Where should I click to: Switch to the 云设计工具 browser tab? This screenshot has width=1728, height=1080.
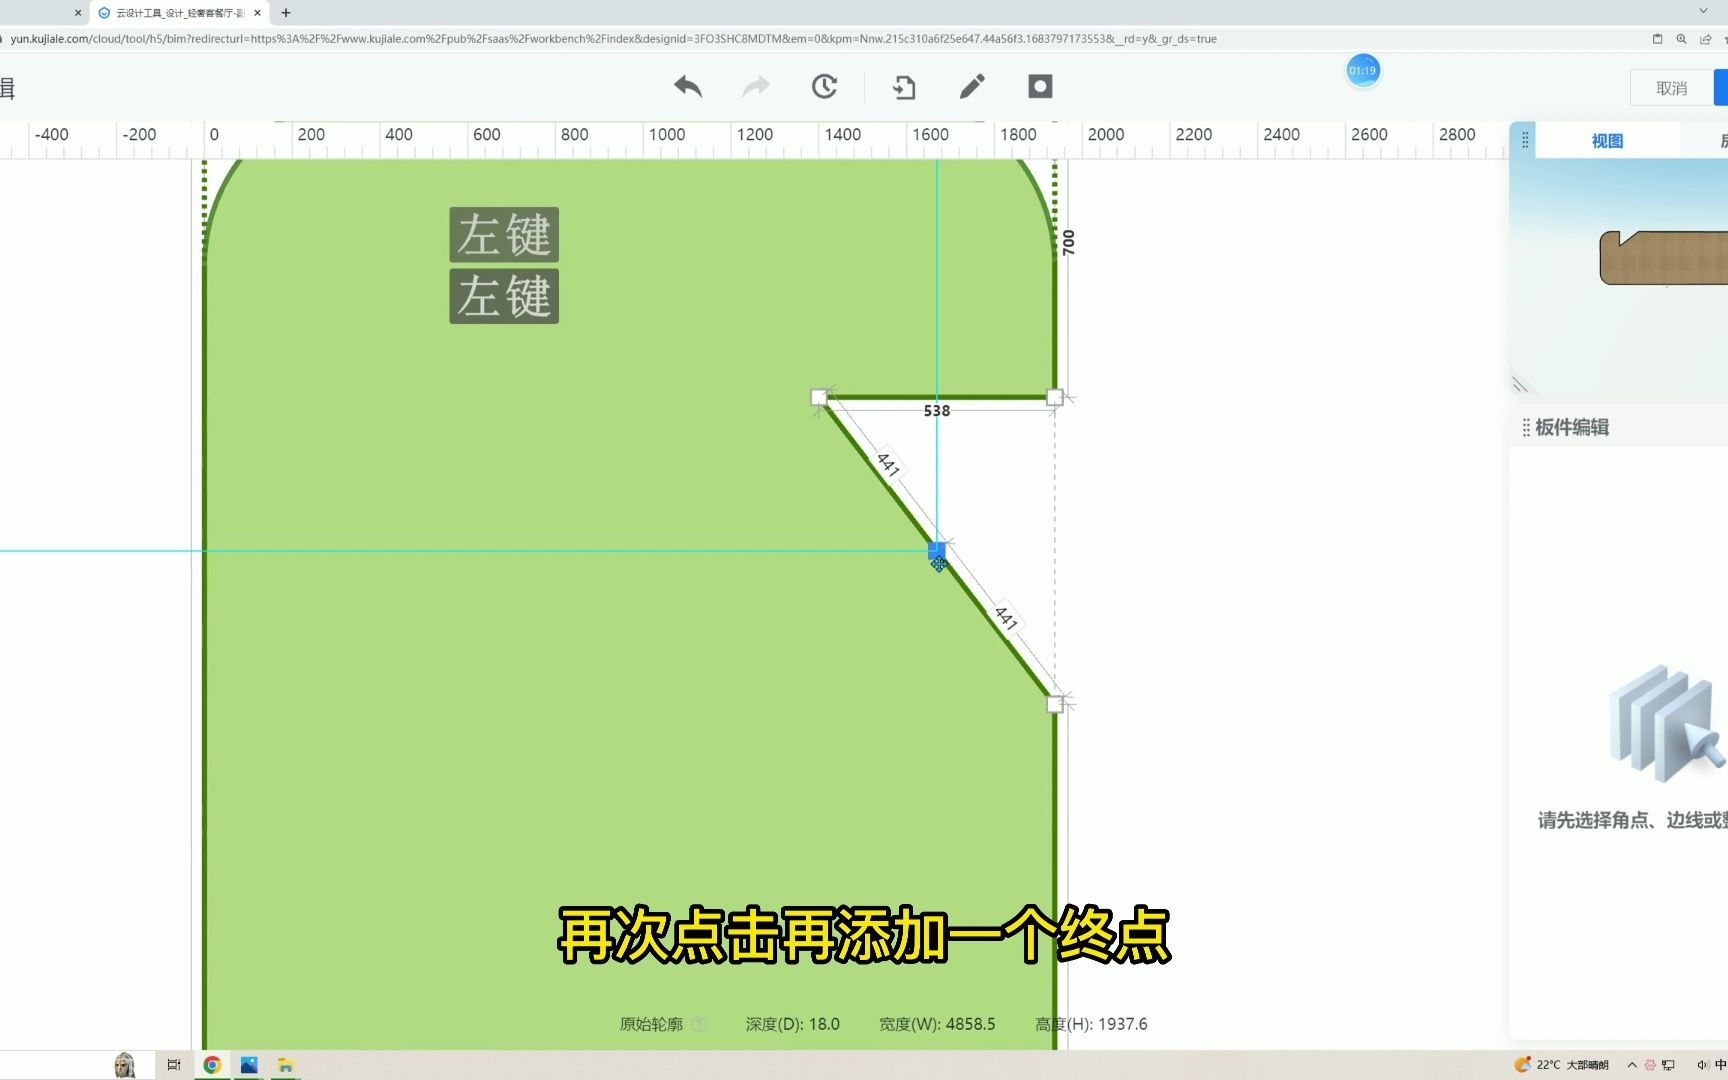(x=178, y=13)
